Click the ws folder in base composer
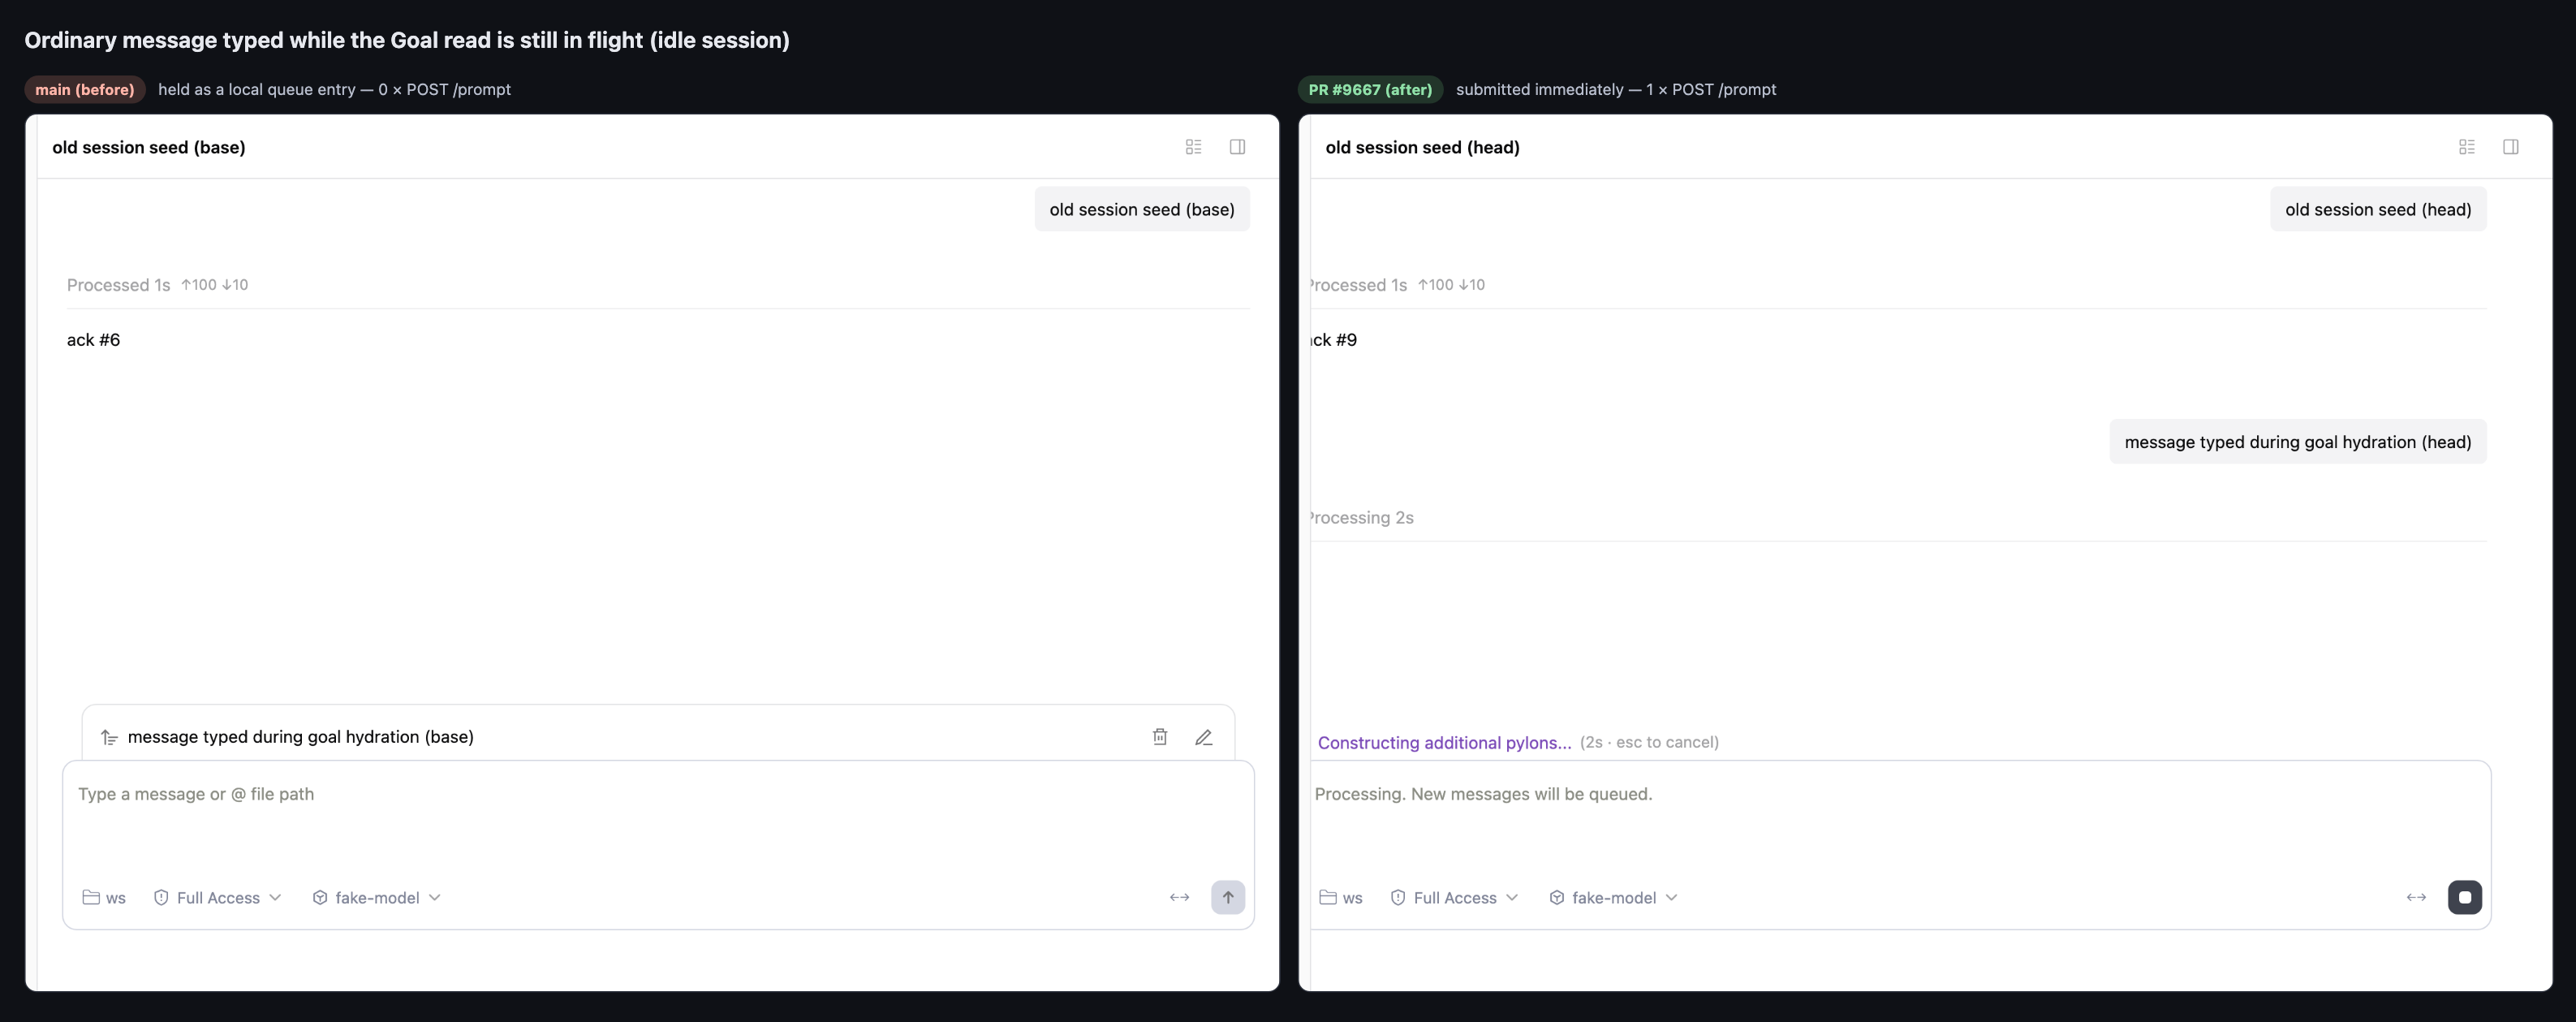This screenshot has height=1022, width=2576. click(x=104, y=898)
